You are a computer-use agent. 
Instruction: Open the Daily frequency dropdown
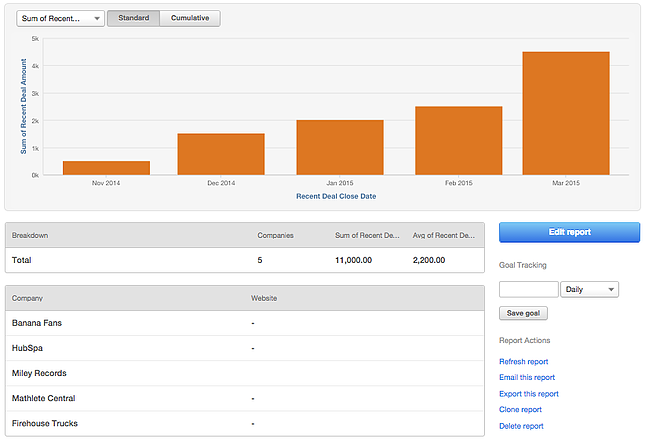590,289
